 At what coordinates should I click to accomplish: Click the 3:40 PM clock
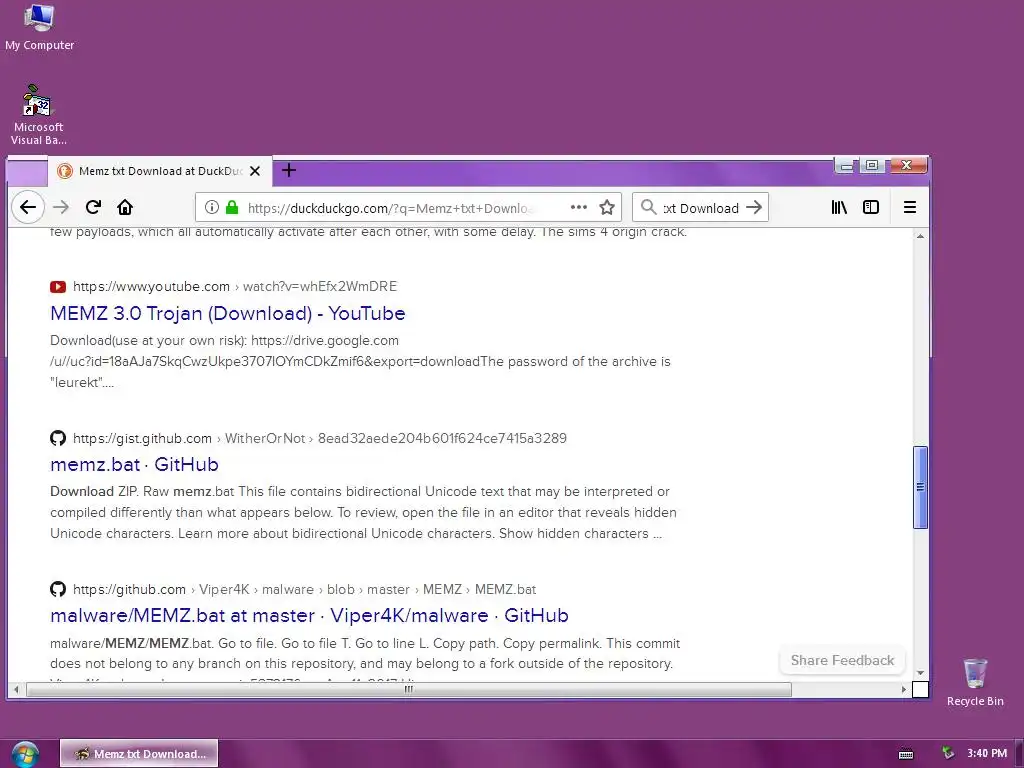pyautogui.click(x=987, y=753)
